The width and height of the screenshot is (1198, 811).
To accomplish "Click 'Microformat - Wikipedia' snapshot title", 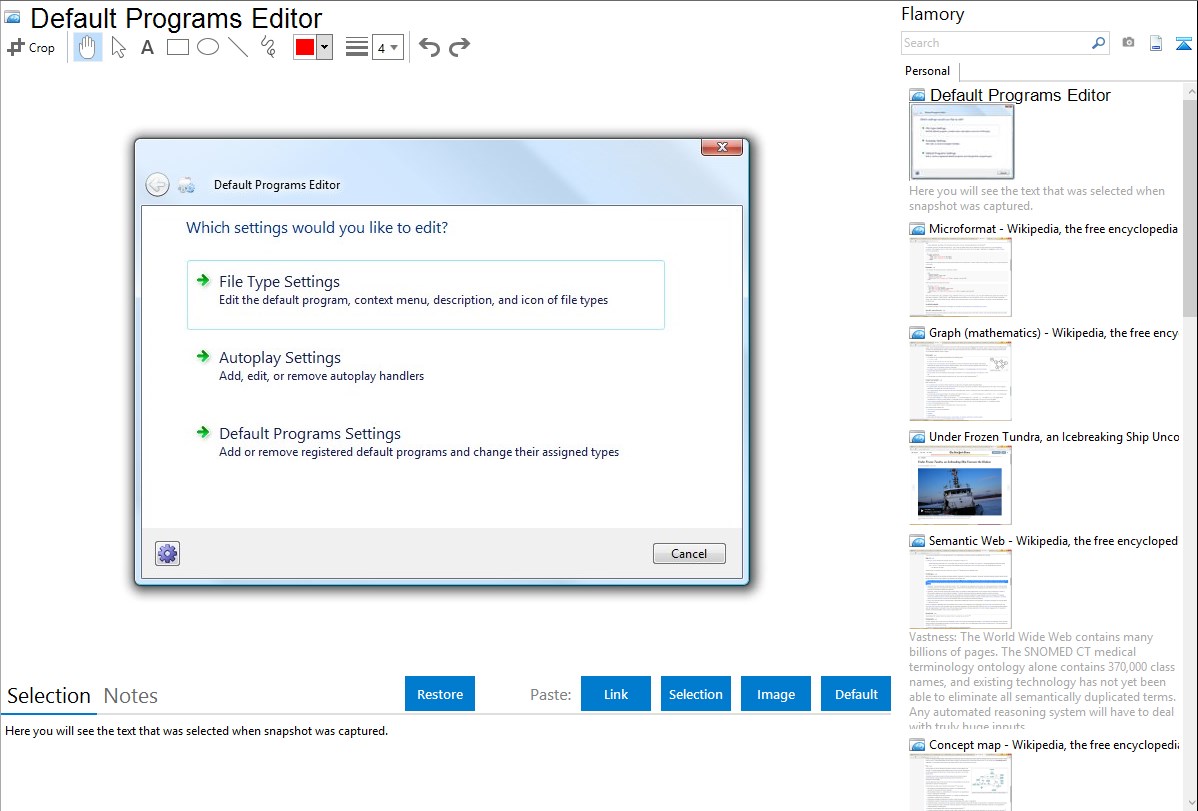I will (x=1053, y=229).
